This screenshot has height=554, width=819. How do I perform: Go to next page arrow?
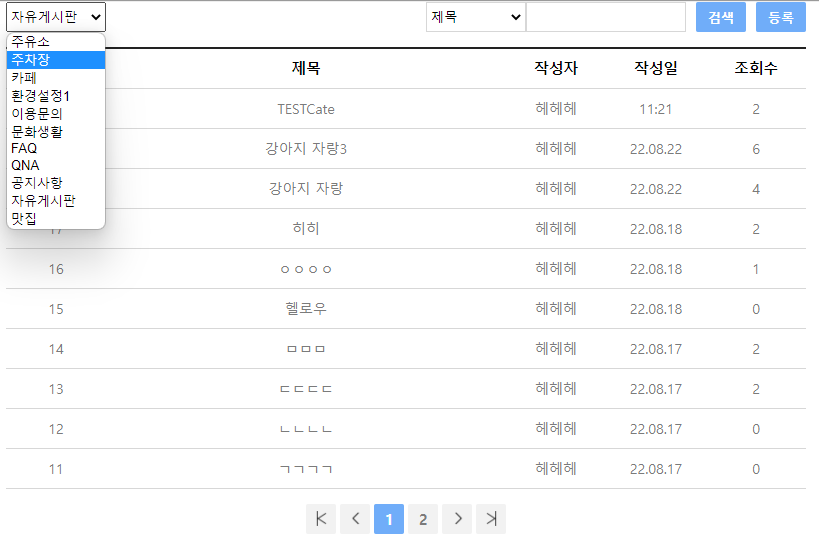click(457, 518)
